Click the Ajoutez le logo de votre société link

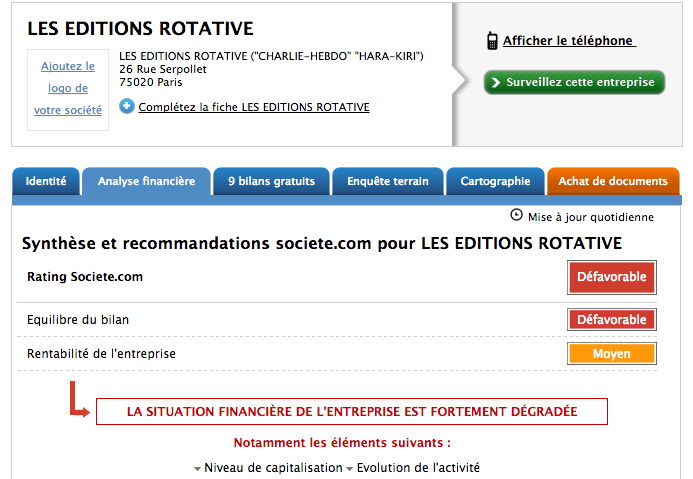coord(68,88)
